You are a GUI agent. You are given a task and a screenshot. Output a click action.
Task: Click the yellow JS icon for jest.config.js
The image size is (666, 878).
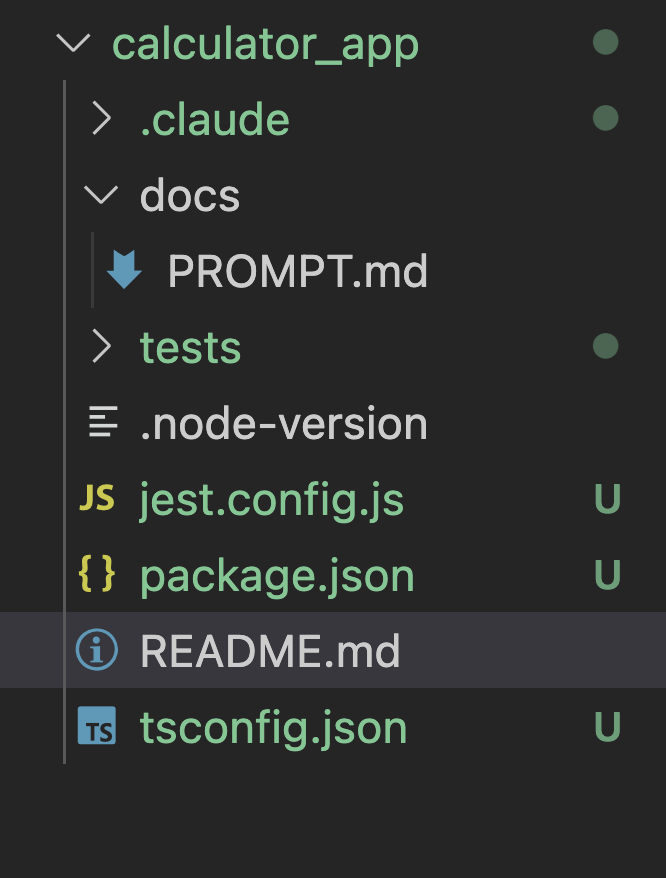coord(97,498)
